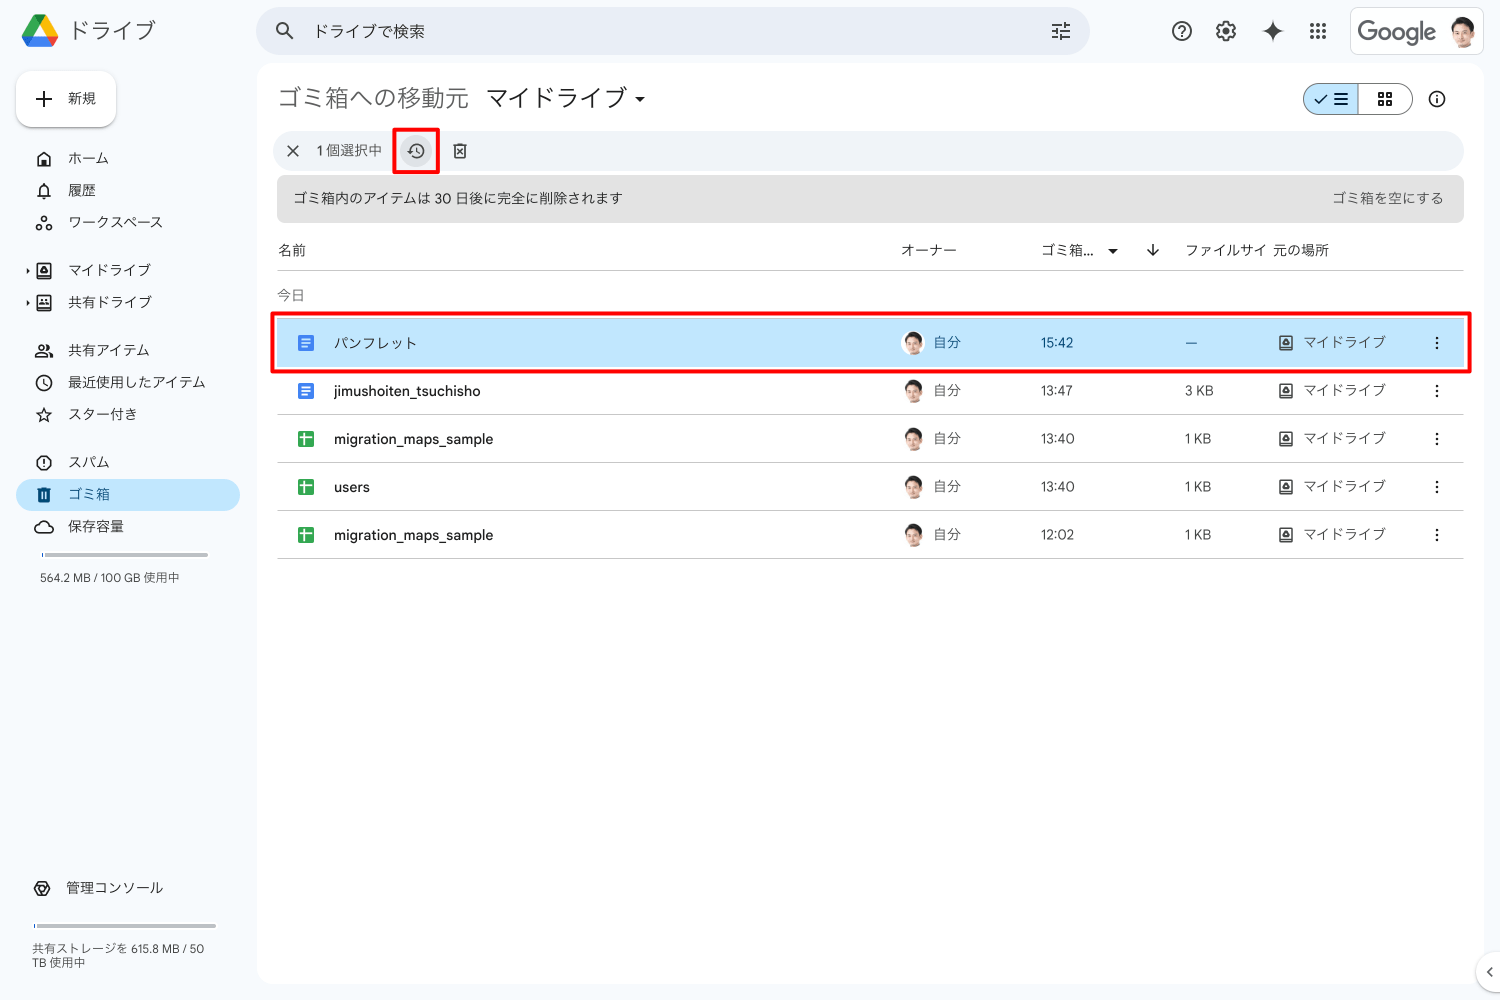
Task: Open the Help question mark icon
Action: click(1182, 31)
